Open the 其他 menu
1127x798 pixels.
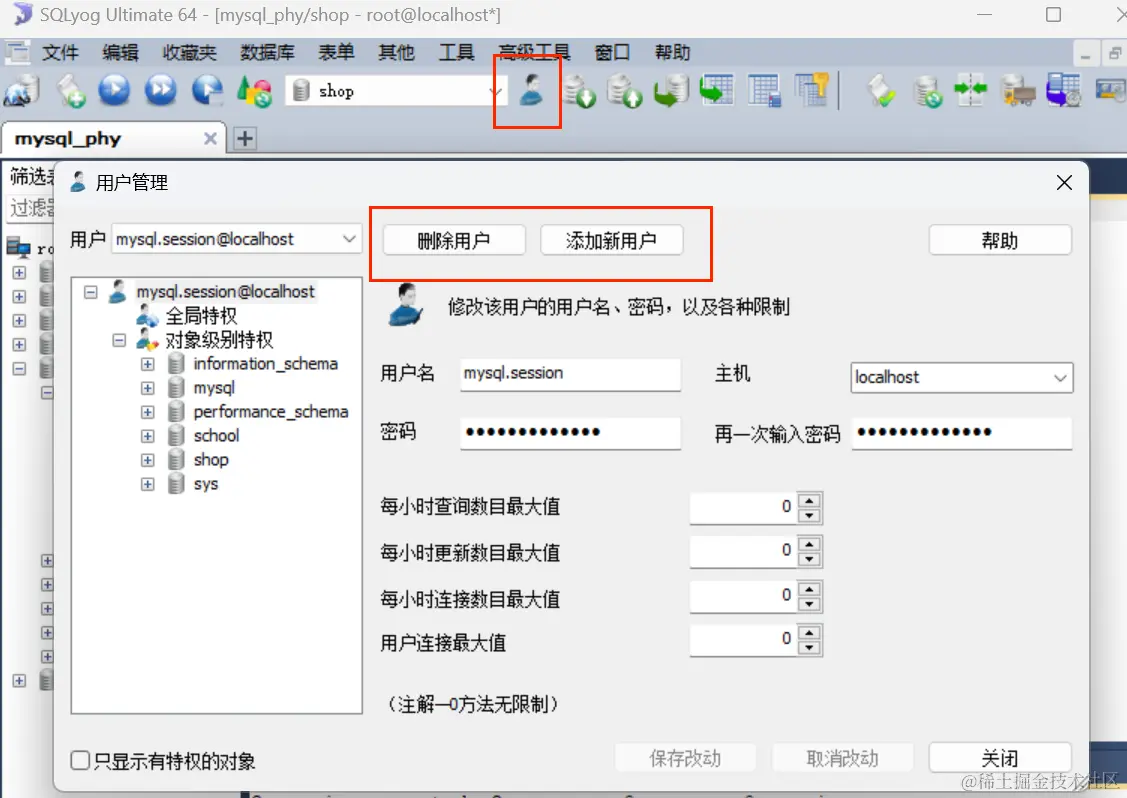tap(397, 52)
